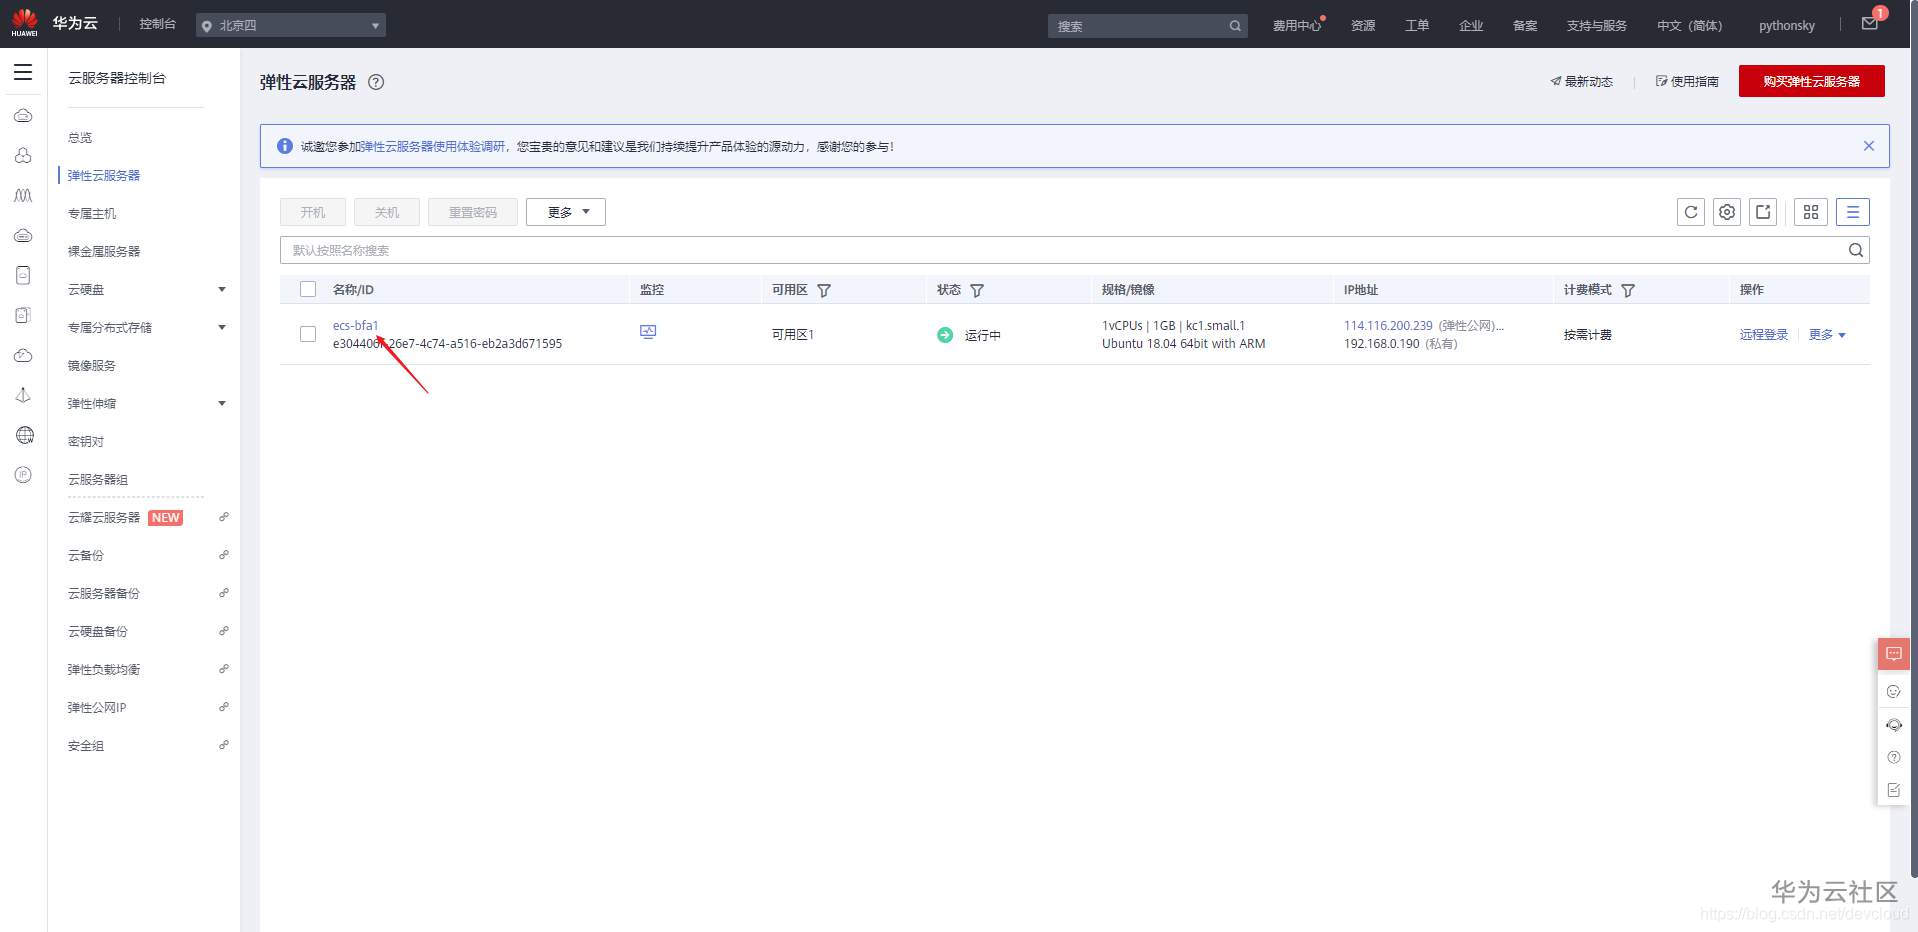Filter by billing mode funnel icon
The width and height of the screenshot is (1918, 932).
click(x=1628, y=290)
